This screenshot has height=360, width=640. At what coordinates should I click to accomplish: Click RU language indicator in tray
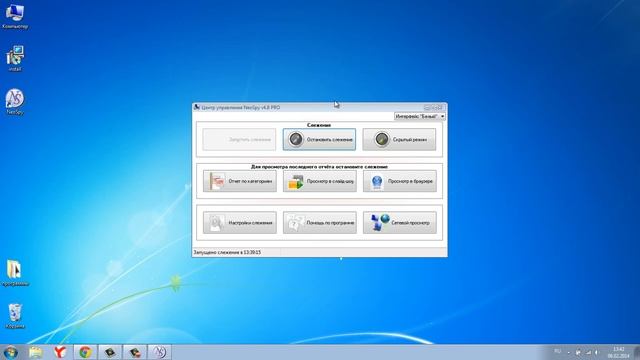(x=558, y=352)
